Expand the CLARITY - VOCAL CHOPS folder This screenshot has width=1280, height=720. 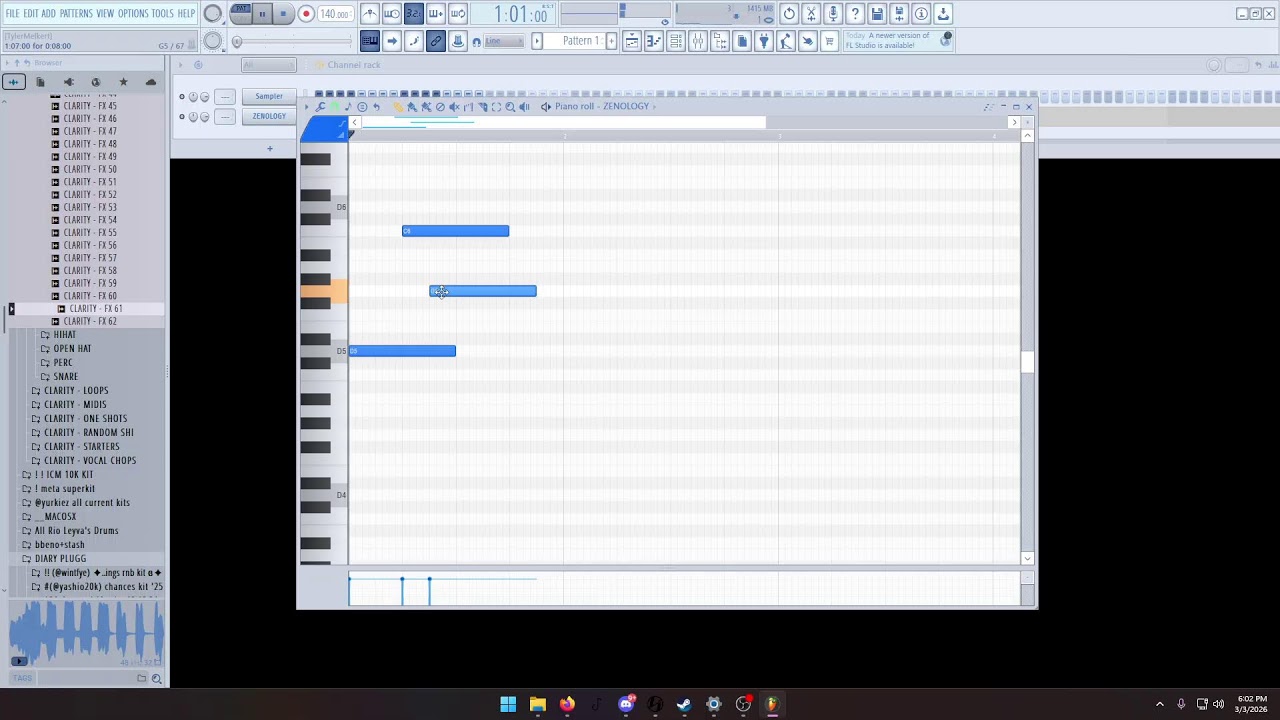pyautogui.click(x=90, y=461)
